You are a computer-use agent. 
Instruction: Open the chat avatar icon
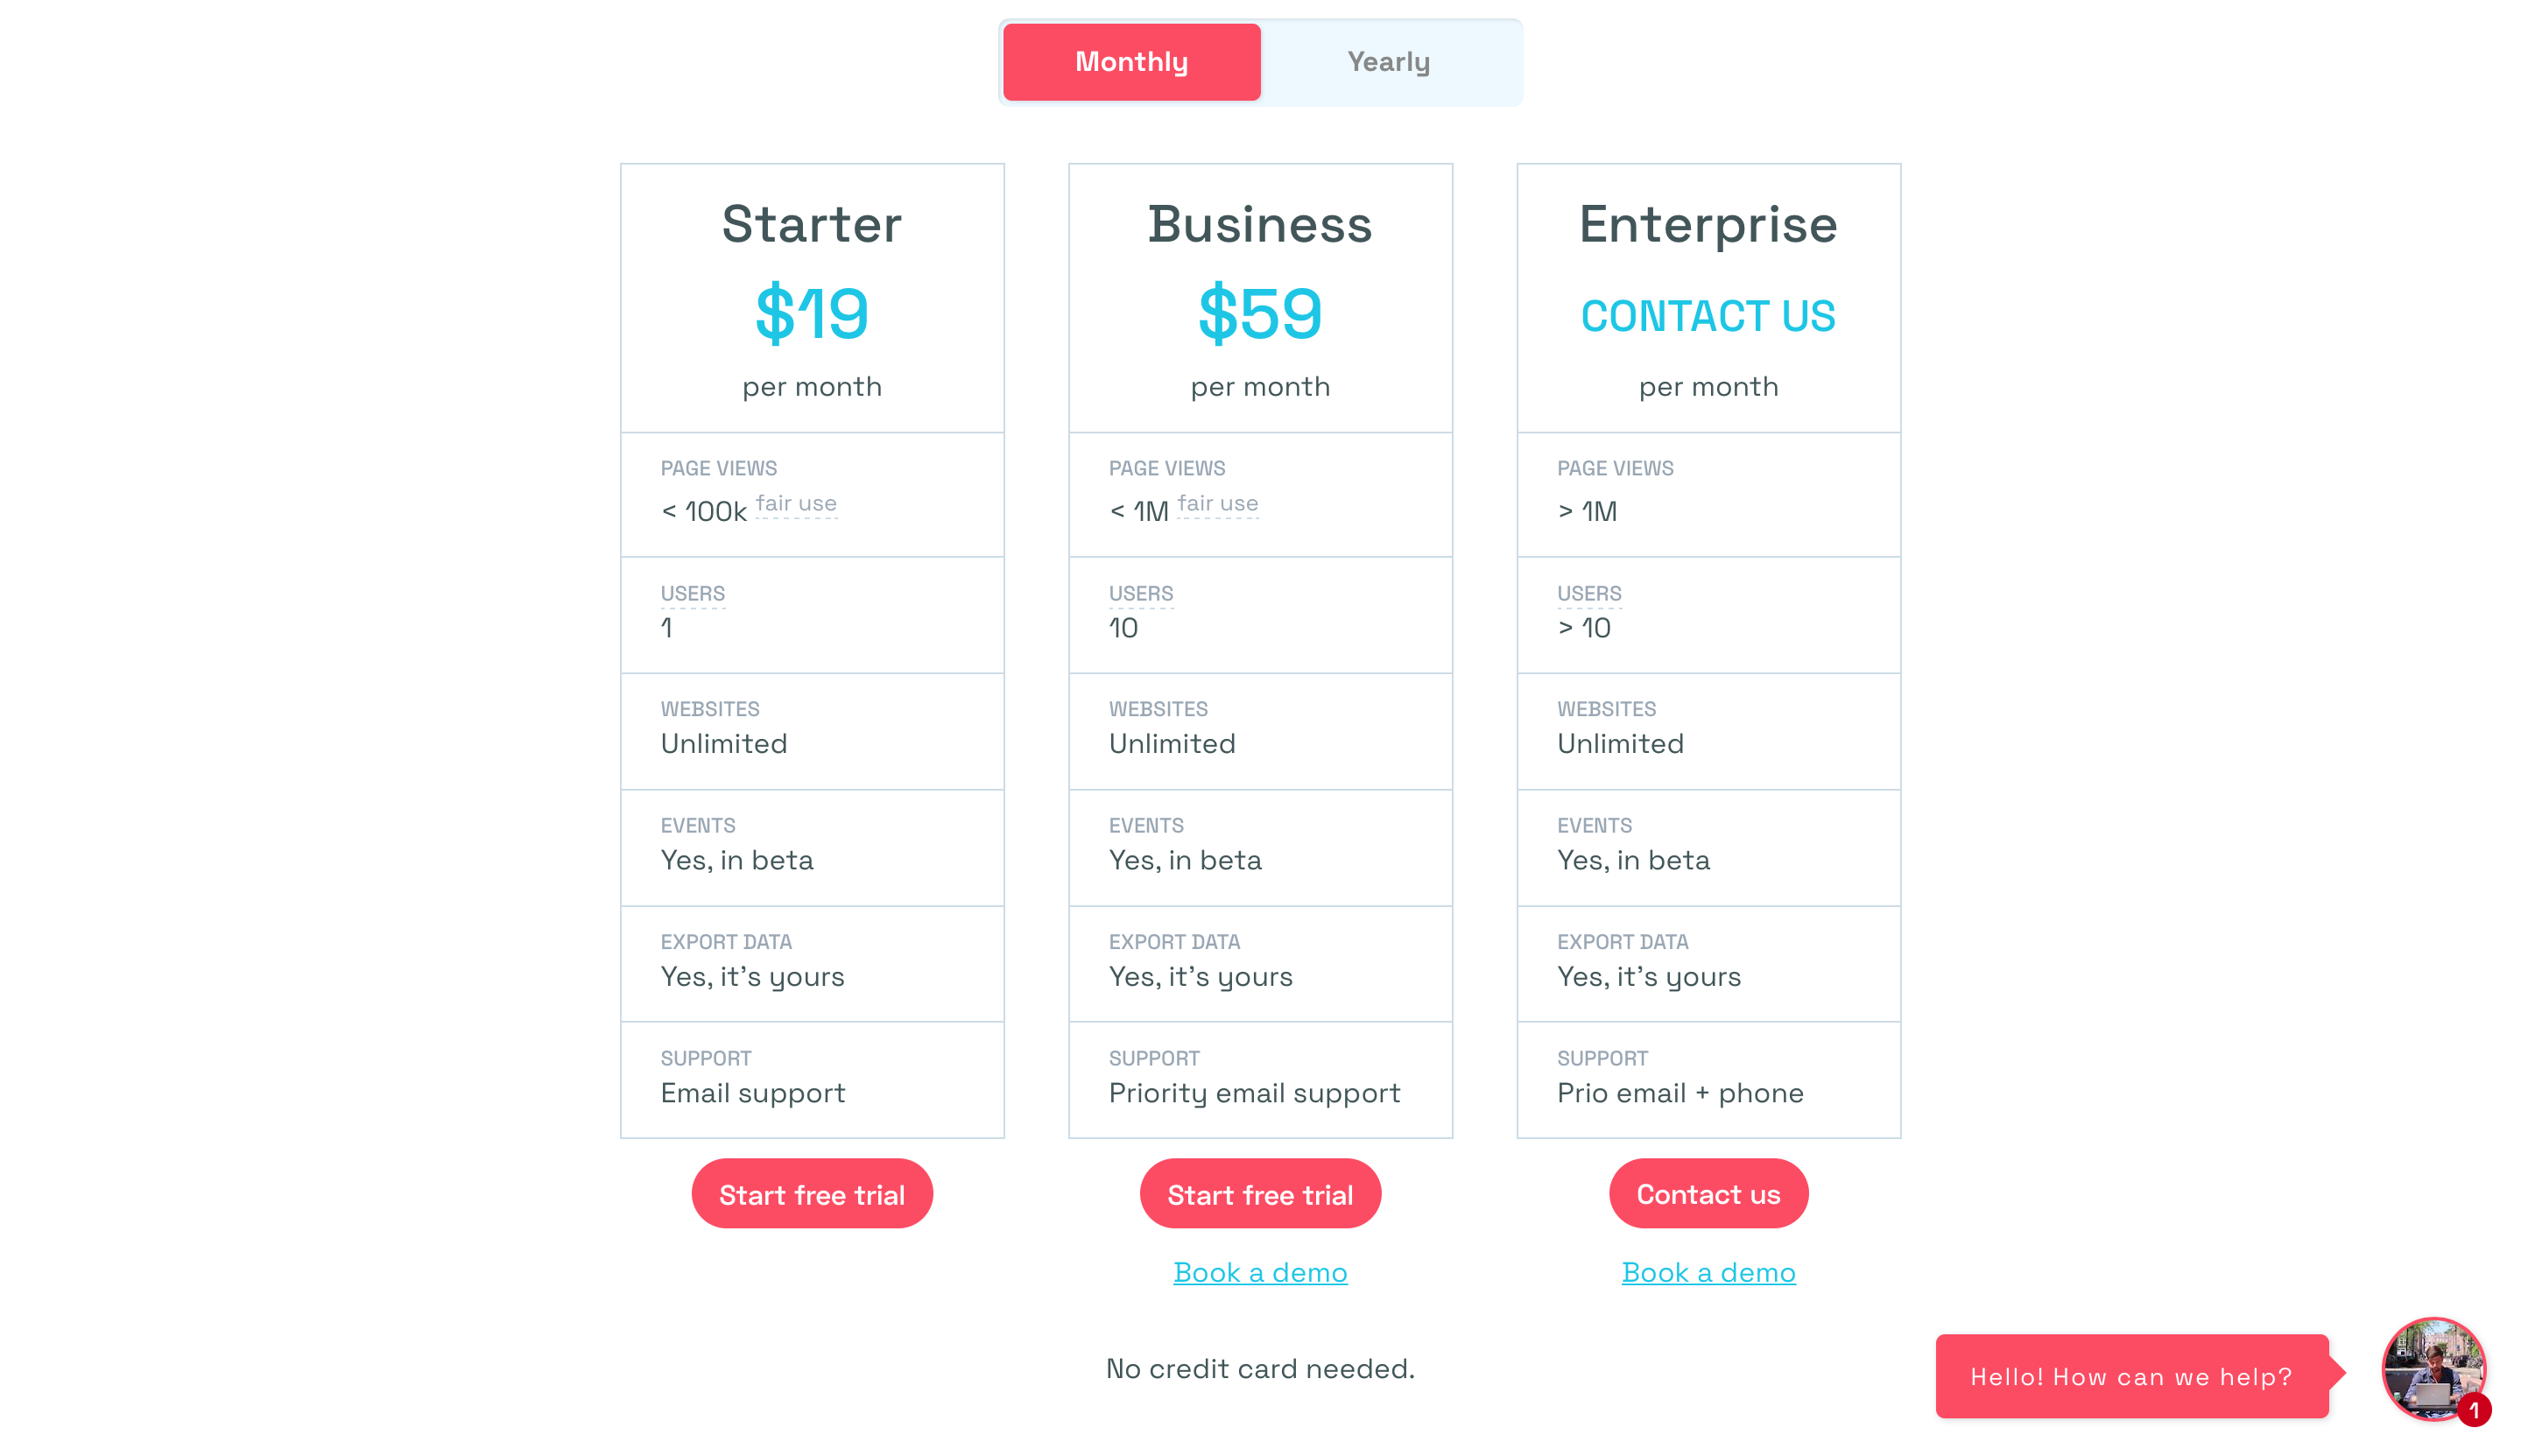click(2433, 1369)
